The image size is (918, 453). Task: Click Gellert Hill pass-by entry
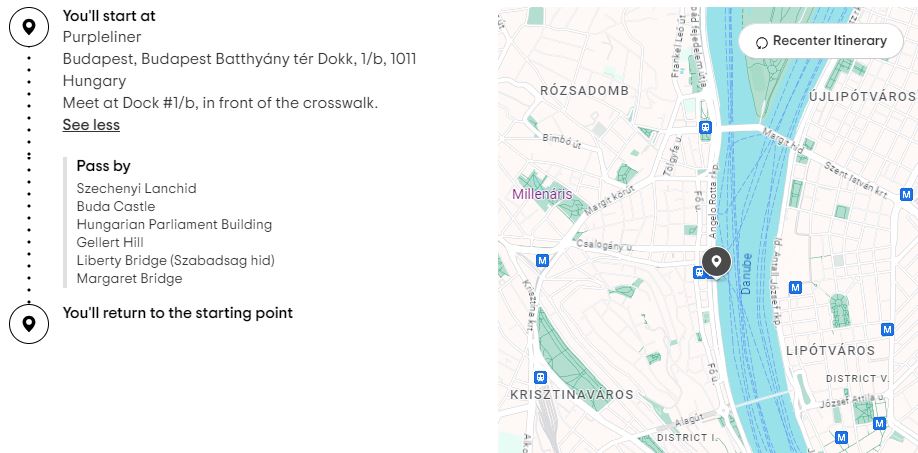[x=110, y=242]
